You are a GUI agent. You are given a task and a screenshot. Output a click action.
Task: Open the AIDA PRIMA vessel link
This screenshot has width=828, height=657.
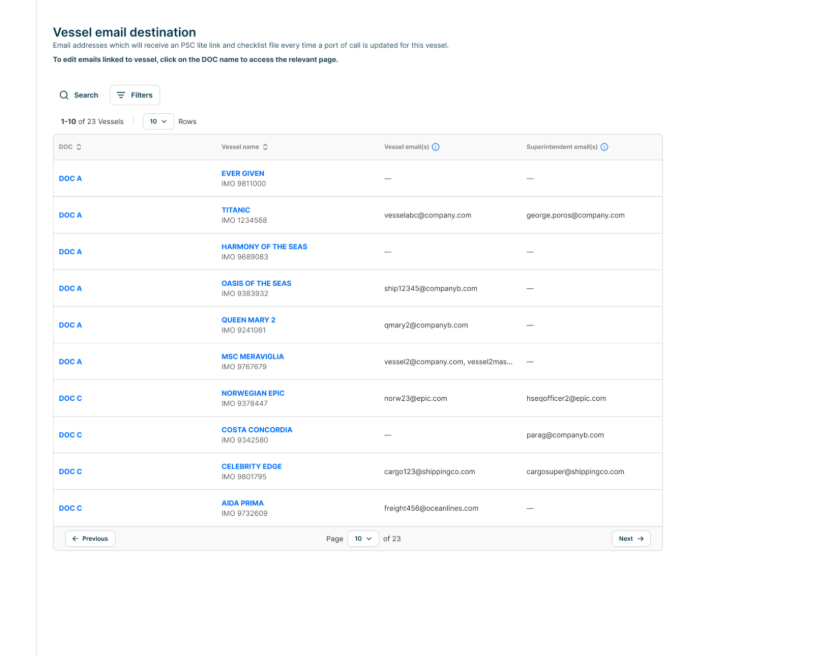242,503
